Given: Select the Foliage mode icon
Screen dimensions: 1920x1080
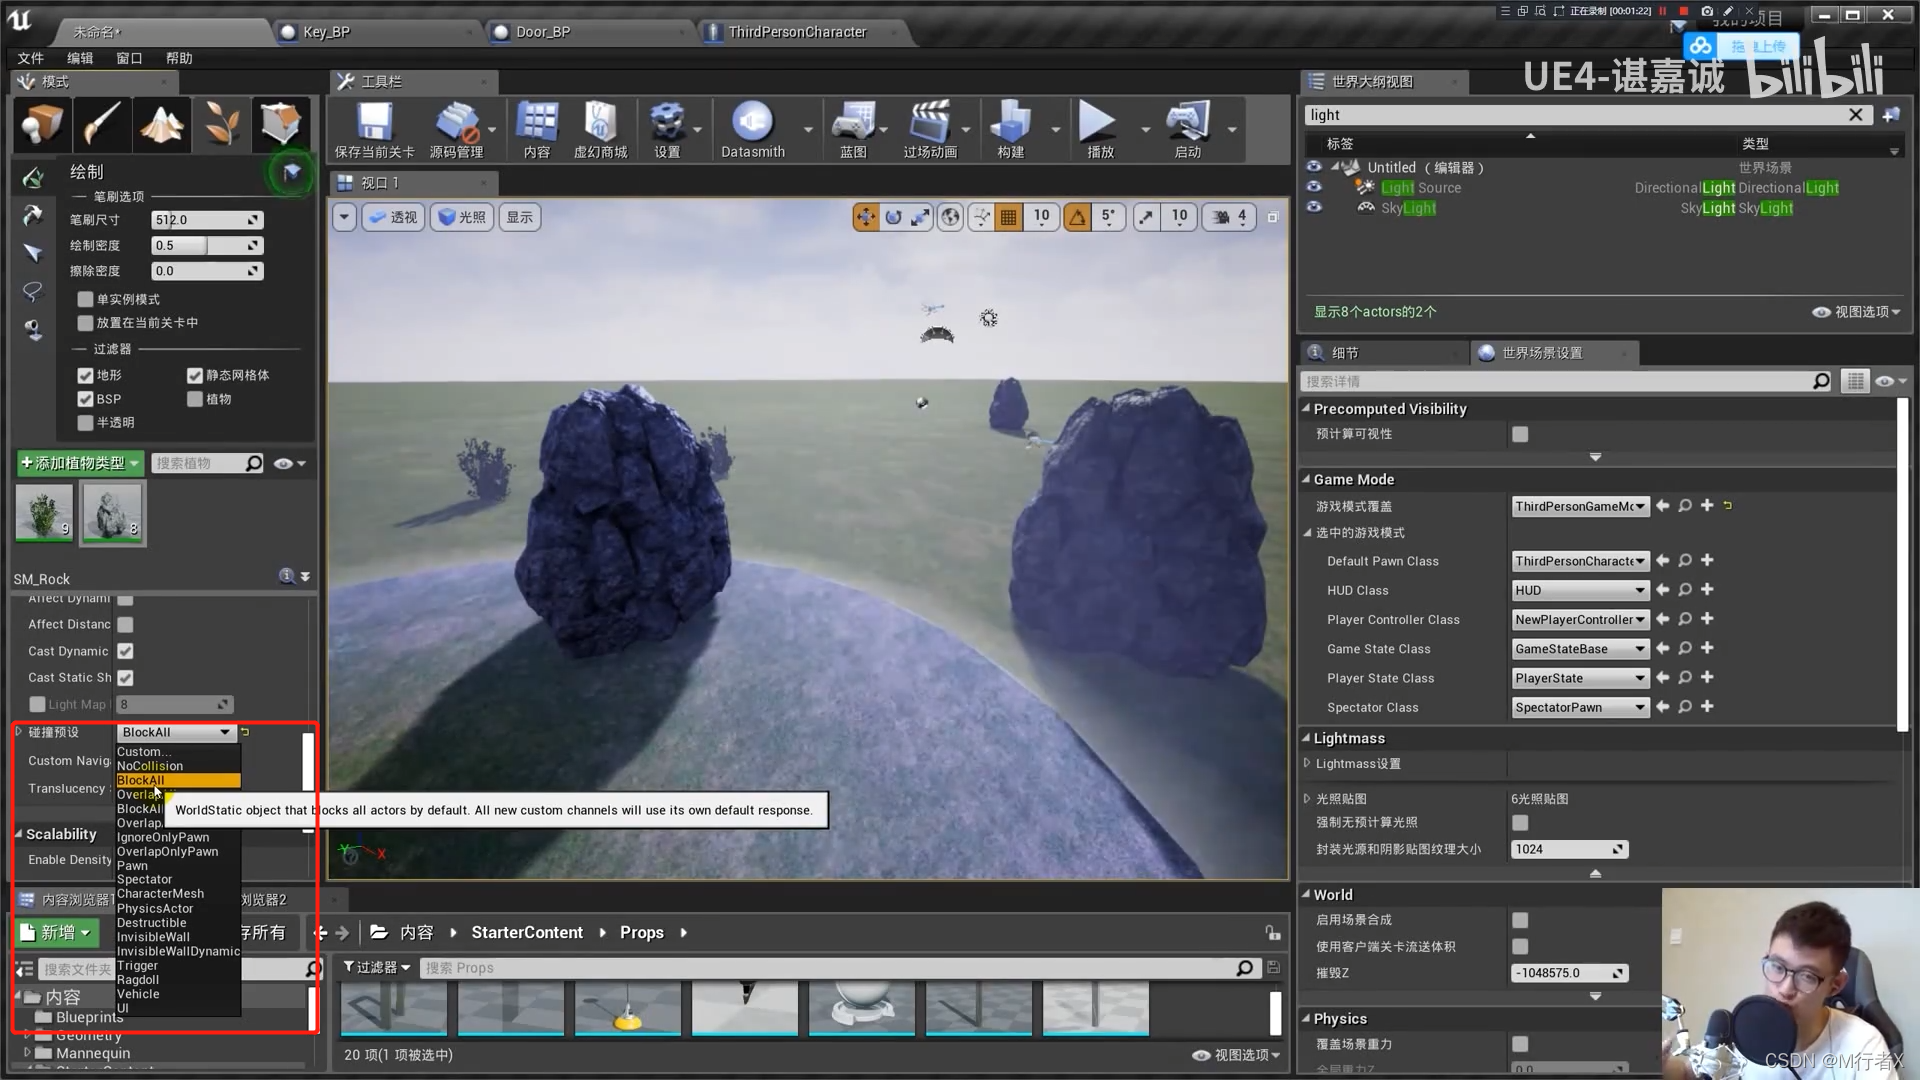Looking at the screenshot, I should tap(221, 125).
